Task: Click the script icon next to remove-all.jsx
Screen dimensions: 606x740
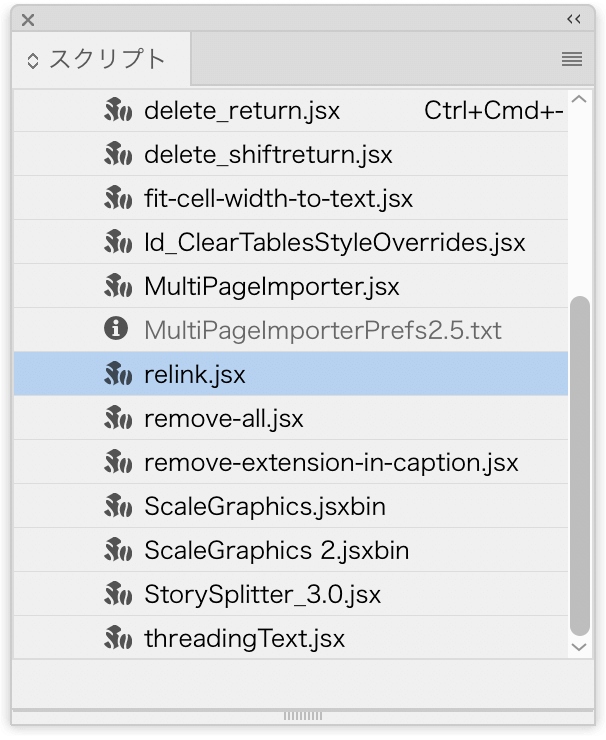Action: point(118,418)
